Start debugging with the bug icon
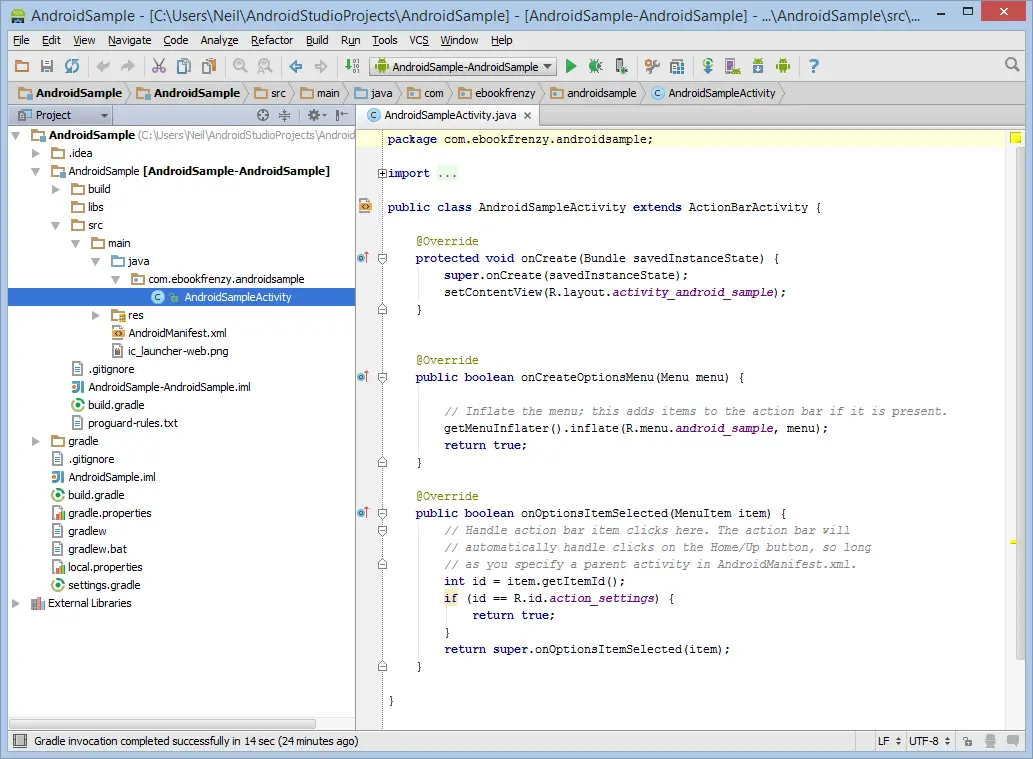The height and width of the screenshot is (759, 1033). [594, 66]
